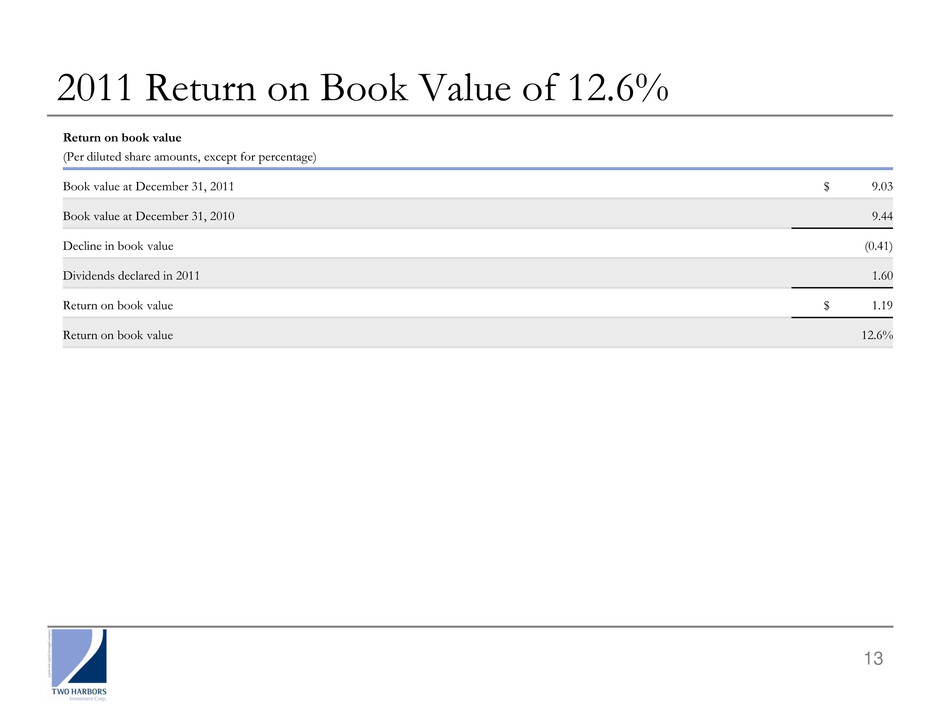940x705 pixels.
Task: Click the dollar sign beside 9.03
Action: coord(814,186)
